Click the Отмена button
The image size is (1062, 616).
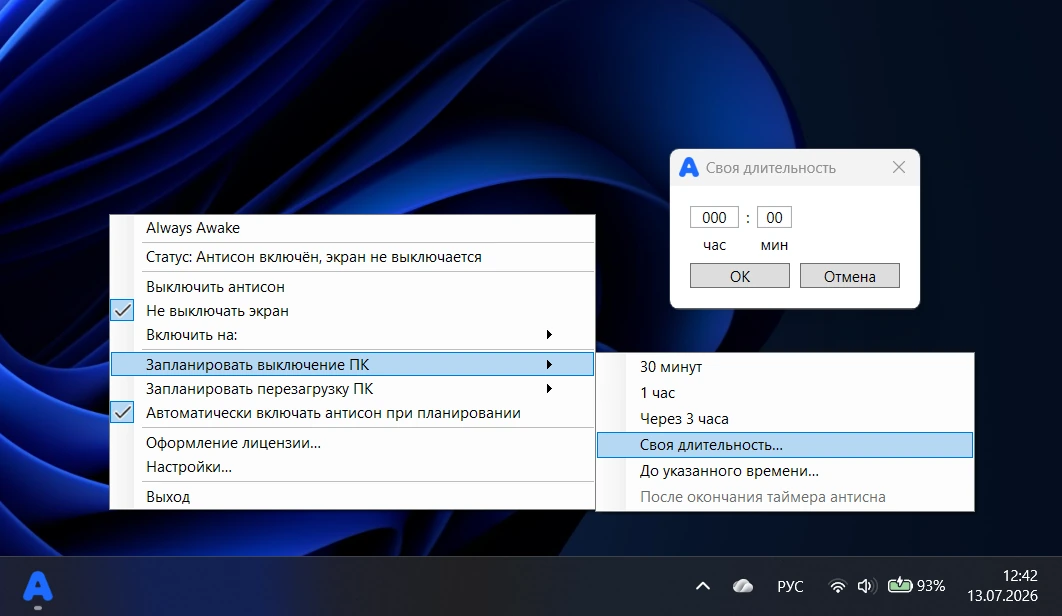pyautogui.click(x=849, y=276)
